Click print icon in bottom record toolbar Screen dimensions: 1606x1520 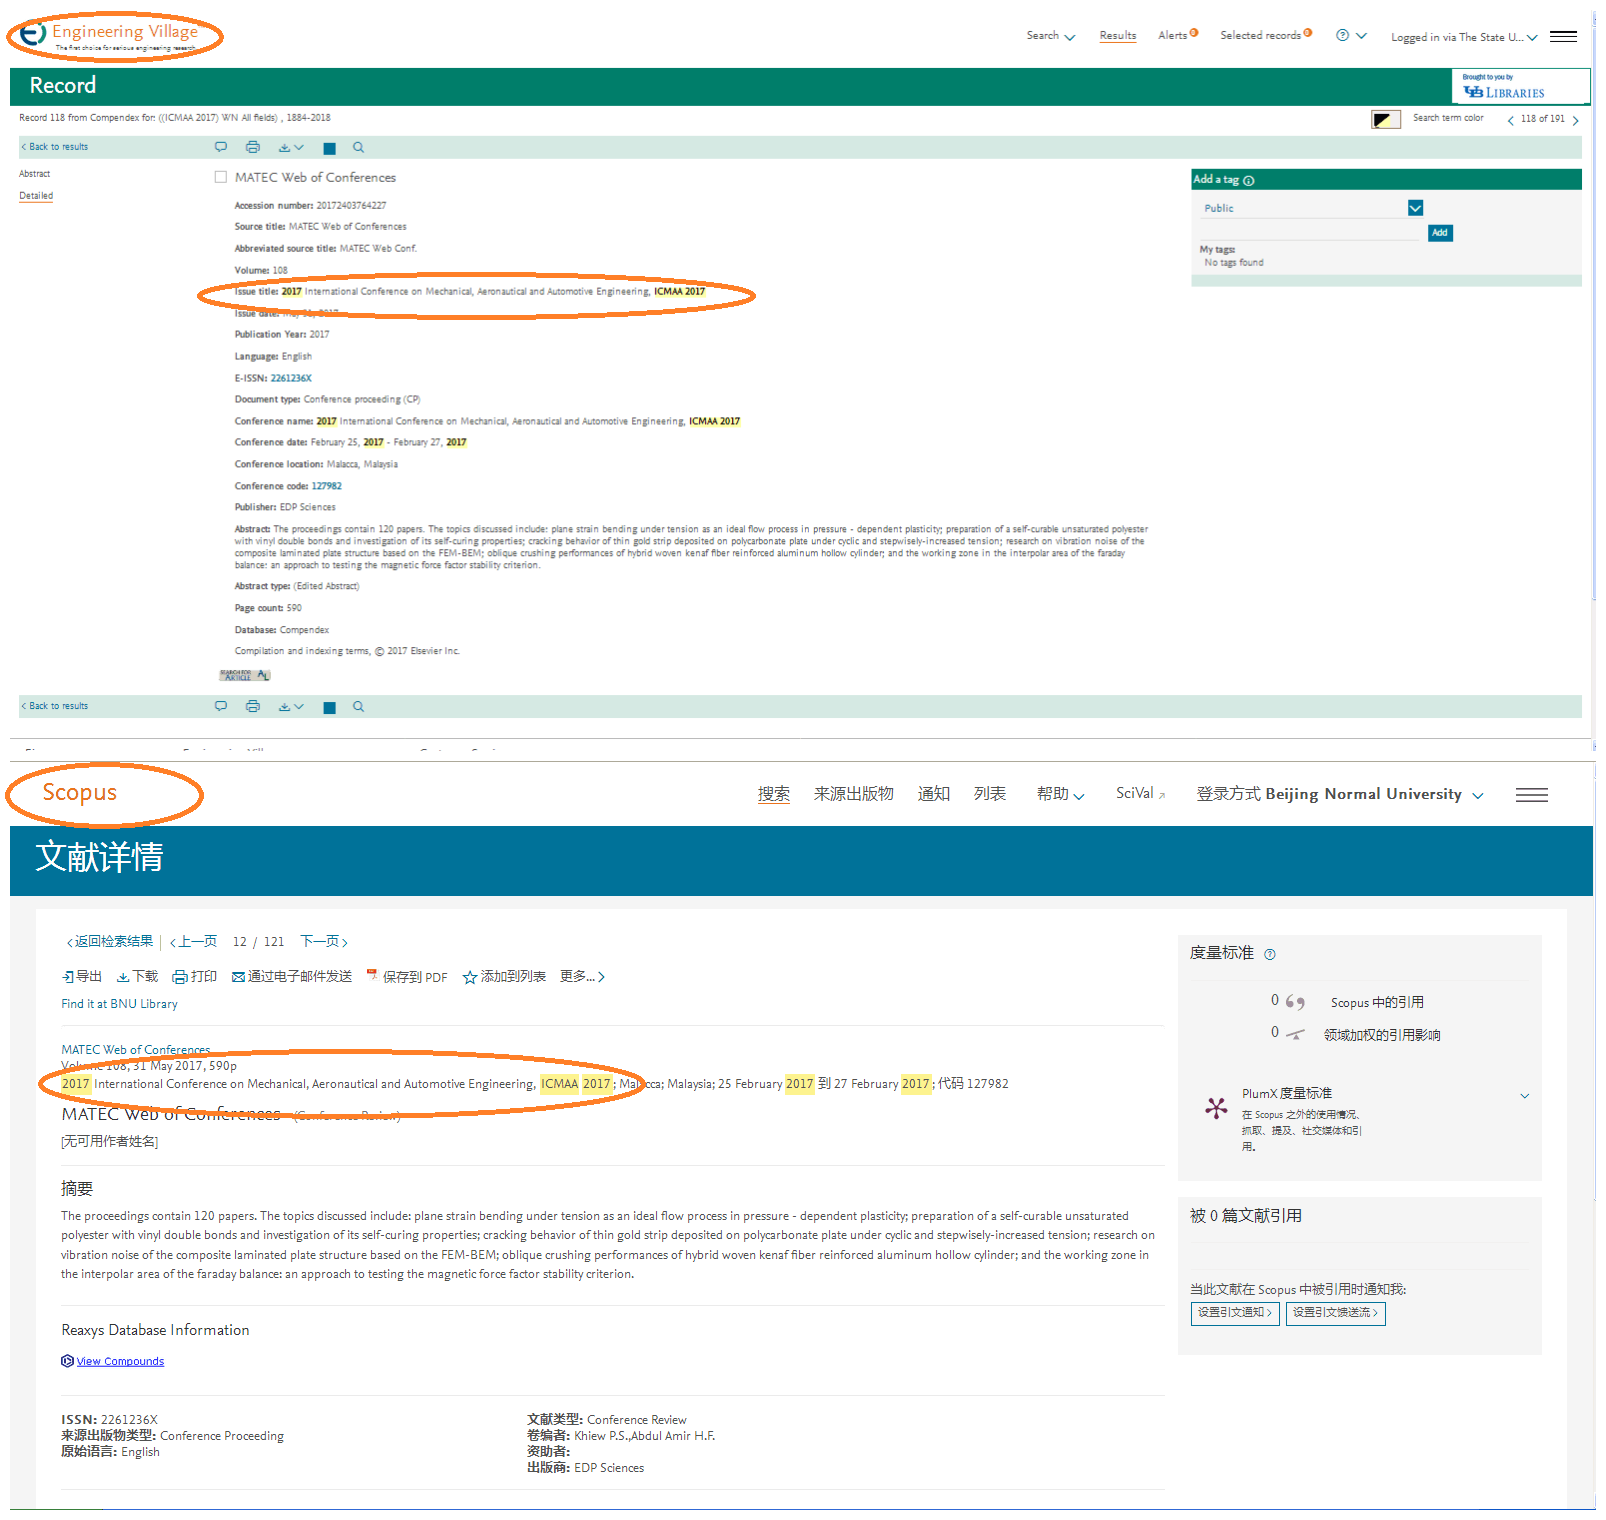[x=253, y=706]
